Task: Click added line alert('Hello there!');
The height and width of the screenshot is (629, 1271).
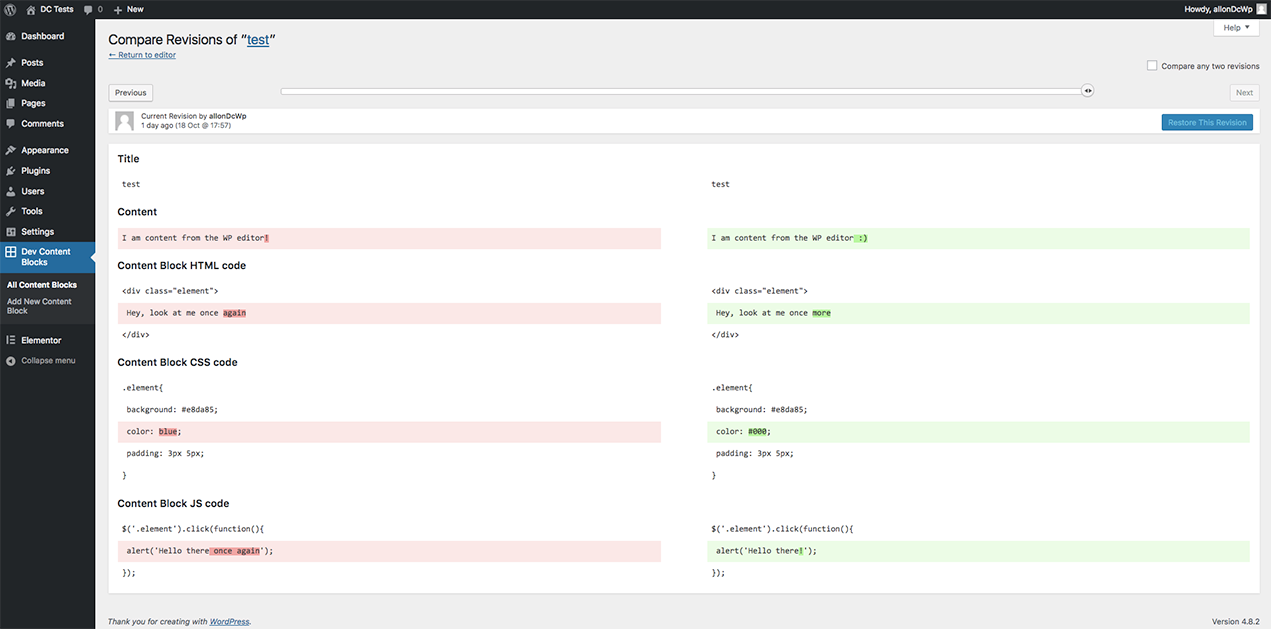Action: pyautogui.click(x=978, y=551)
